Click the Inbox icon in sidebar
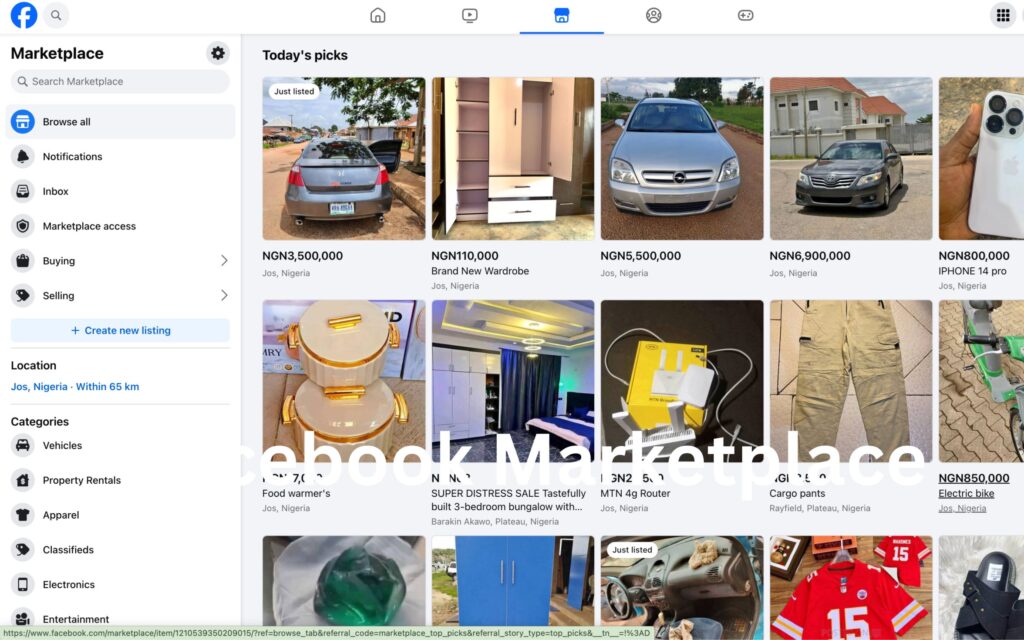Screen dimensions: 1024x640 (23, 191)
